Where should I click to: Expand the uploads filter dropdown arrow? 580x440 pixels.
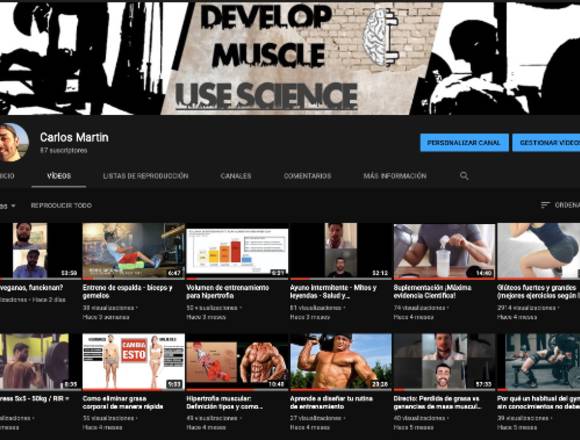(x=13, y=206)
